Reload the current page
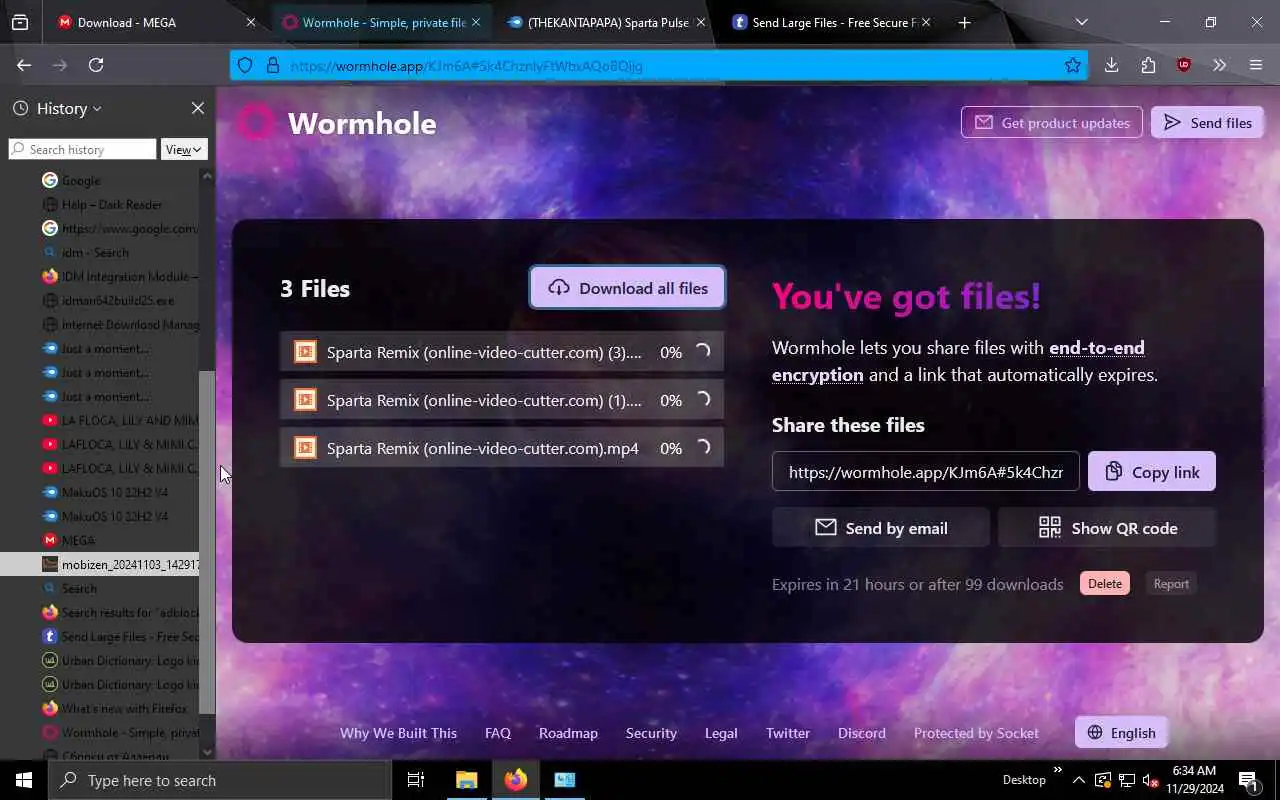 tap(96, 65)
